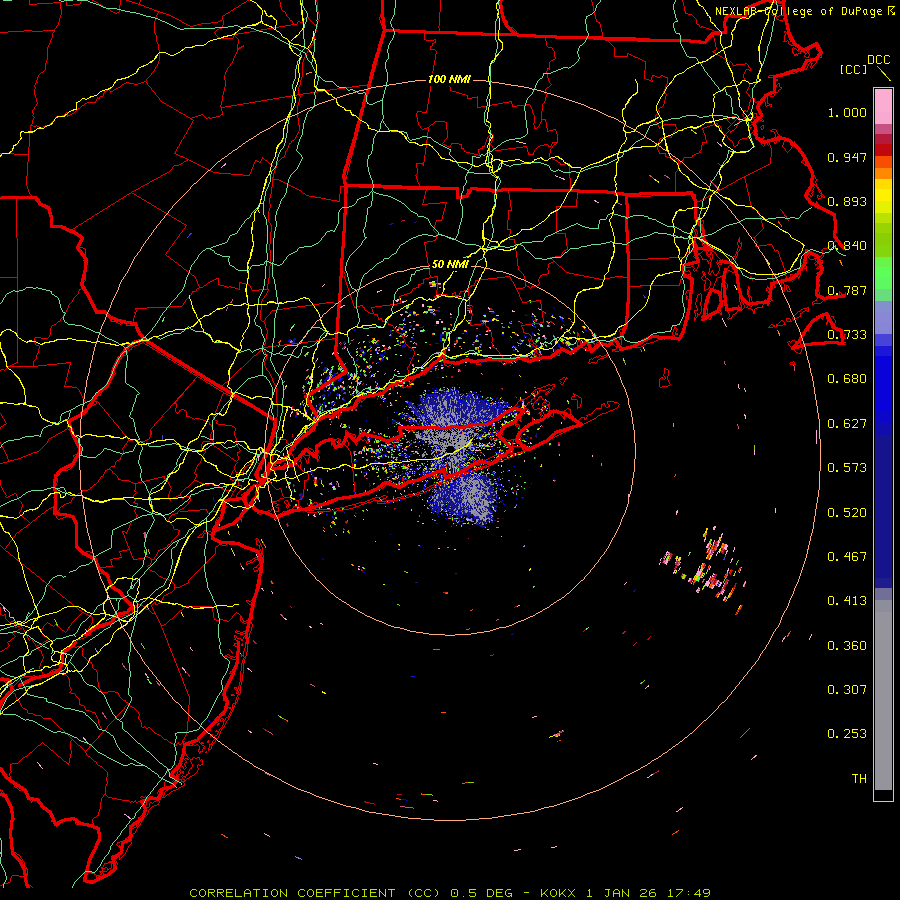Image resolution: width=900 pixels, height=900 pixels.
Task: Click the 50 NMI range ring label
Action: click(x=449, y=265)
